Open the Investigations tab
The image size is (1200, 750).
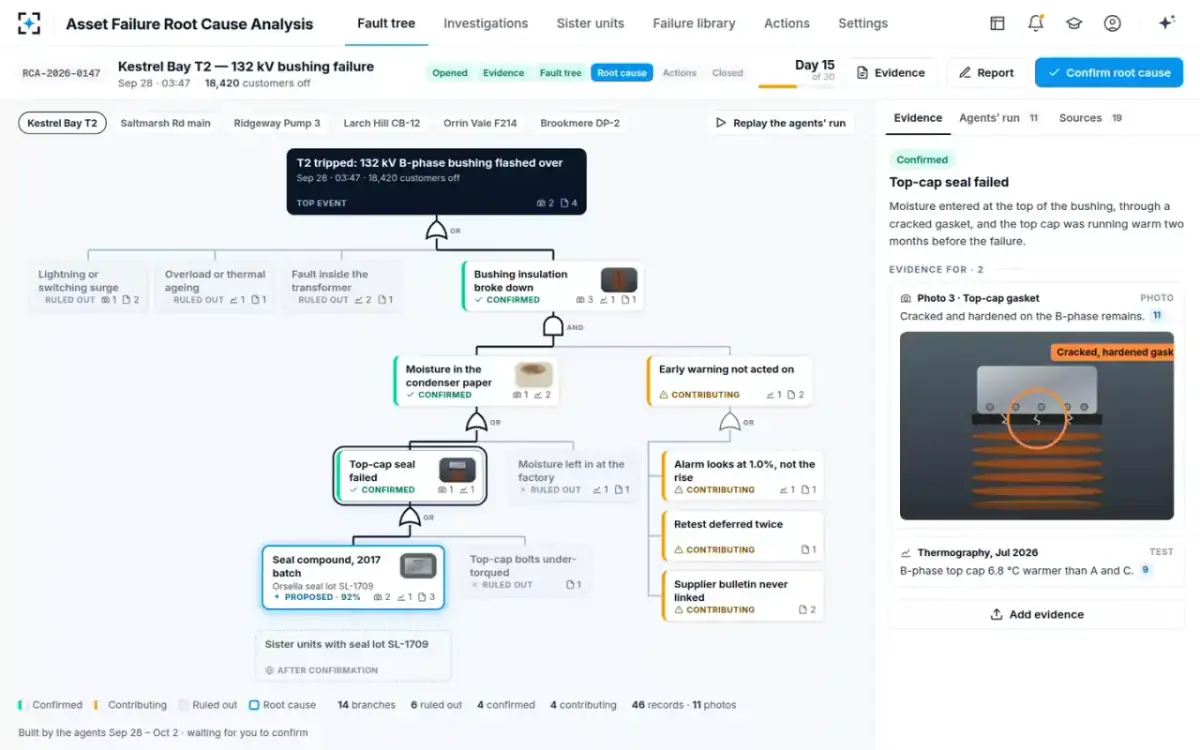point(486,23)
